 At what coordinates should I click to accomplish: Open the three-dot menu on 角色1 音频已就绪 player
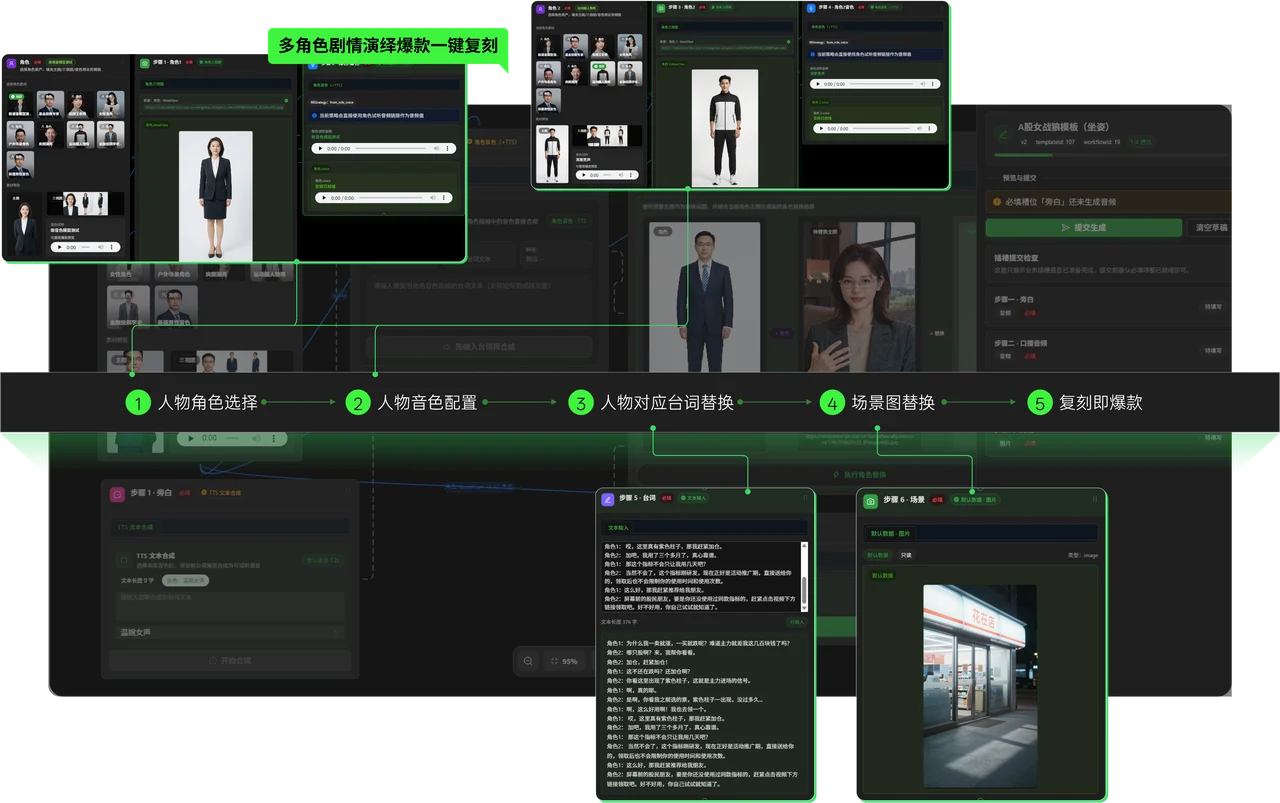click(x=444, y=198)
